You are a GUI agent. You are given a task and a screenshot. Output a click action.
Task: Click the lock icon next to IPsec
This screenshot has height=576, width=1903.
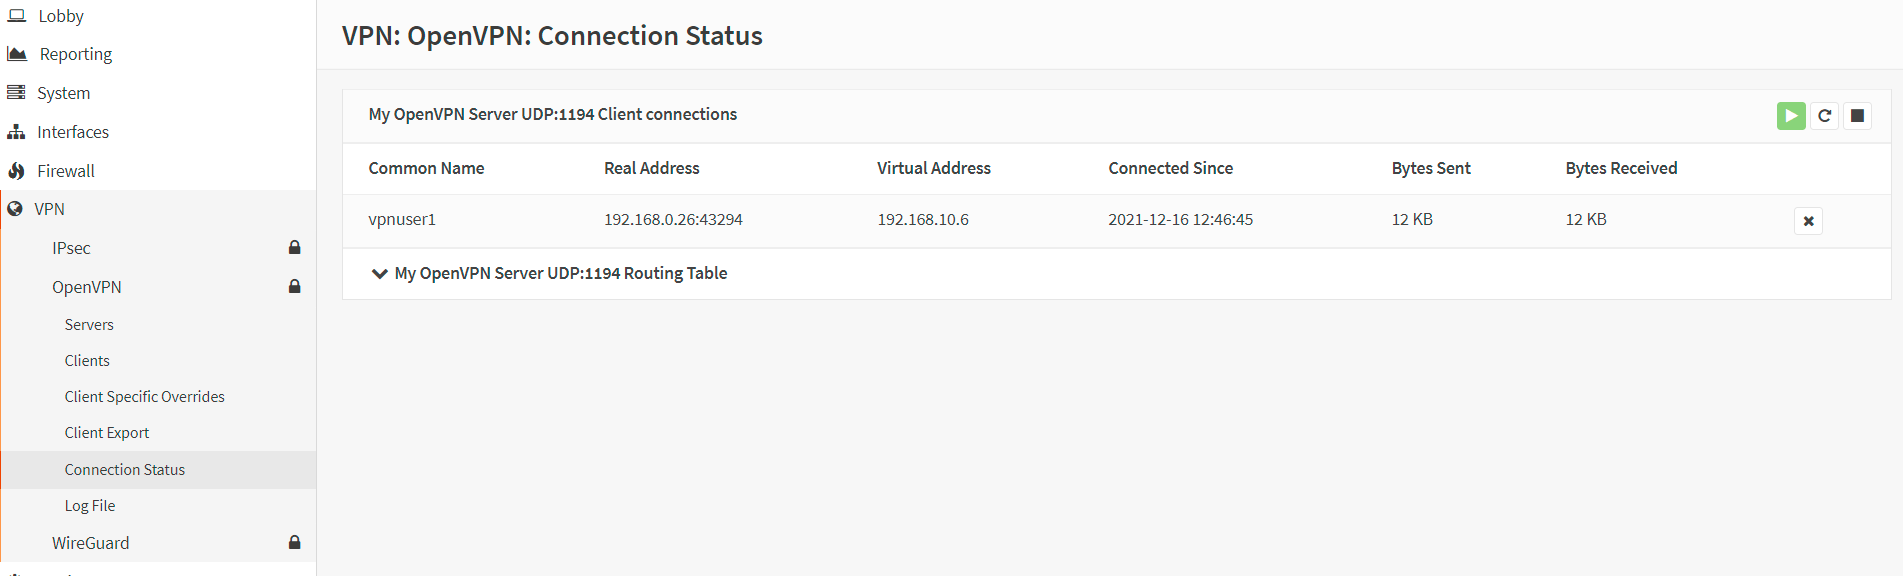coord(295,247)
